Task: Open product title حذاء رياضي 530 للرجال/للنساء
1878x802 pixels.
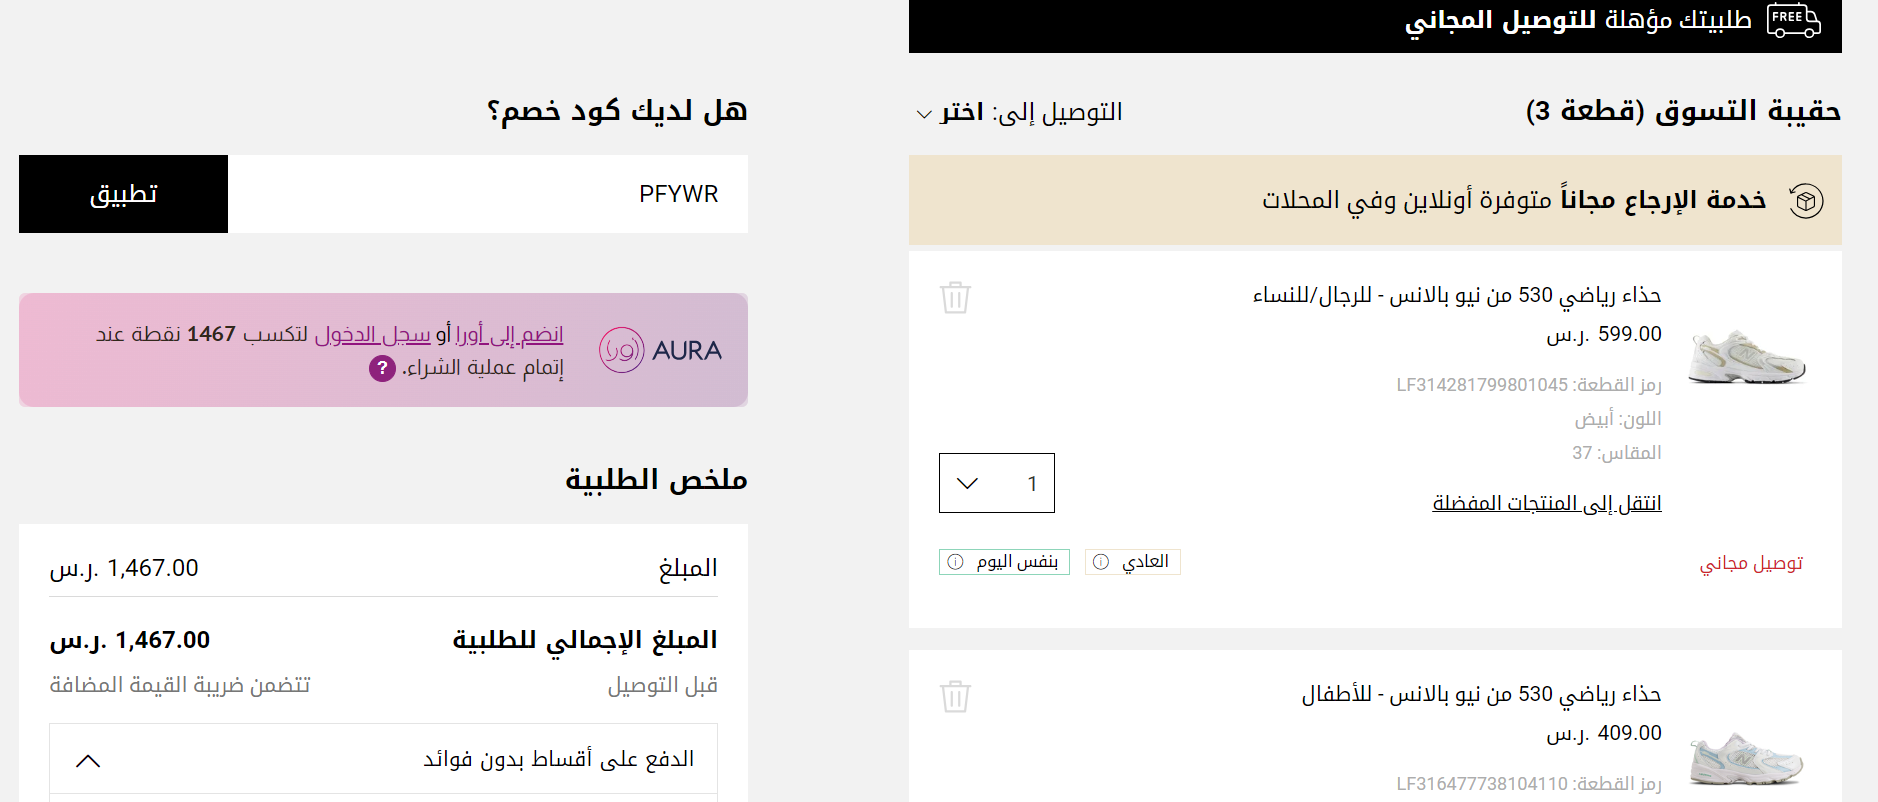Action: (1457, 295)
